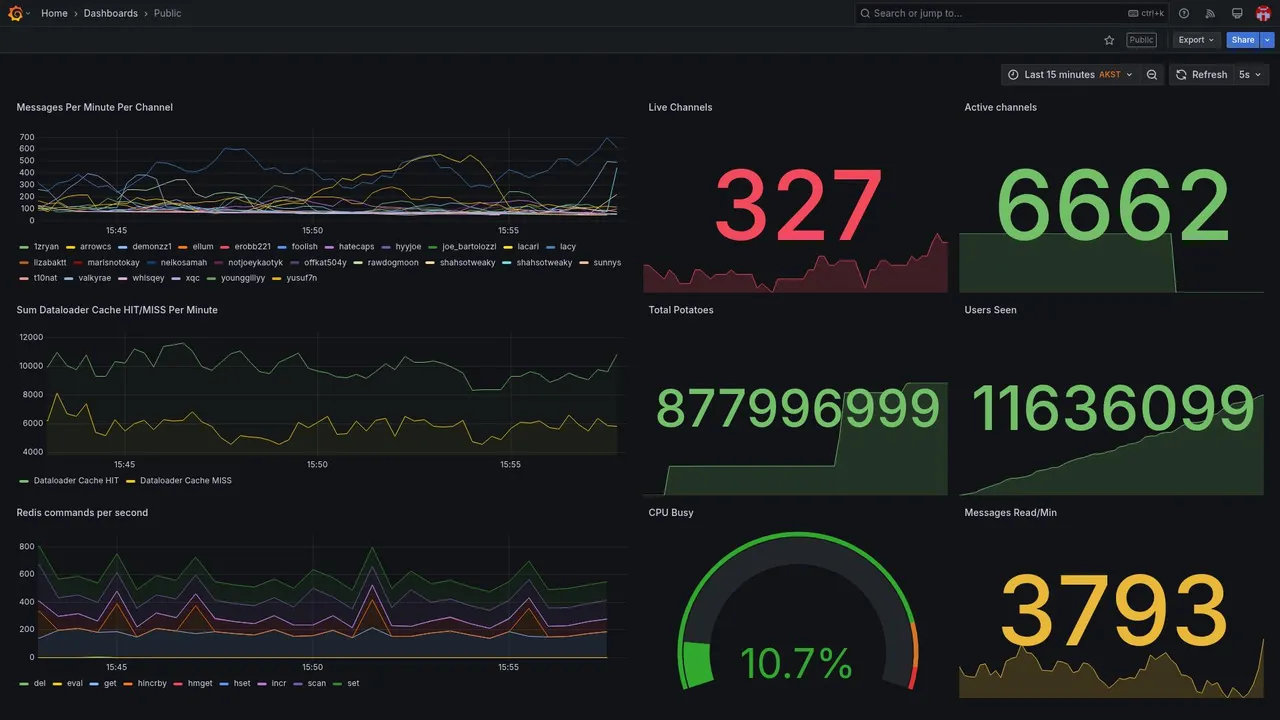Image resolution: width=1280 pixels, height=720 pixels.
Task: Click the 327 live channels value
Action: click(x=798, y=206)
